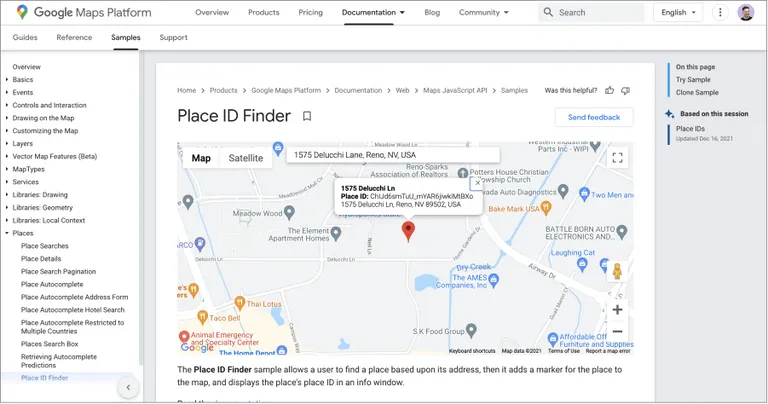Click the ARCO gas station pin
The width and height of the screenshot is (768, 404).
click(200, 243)
